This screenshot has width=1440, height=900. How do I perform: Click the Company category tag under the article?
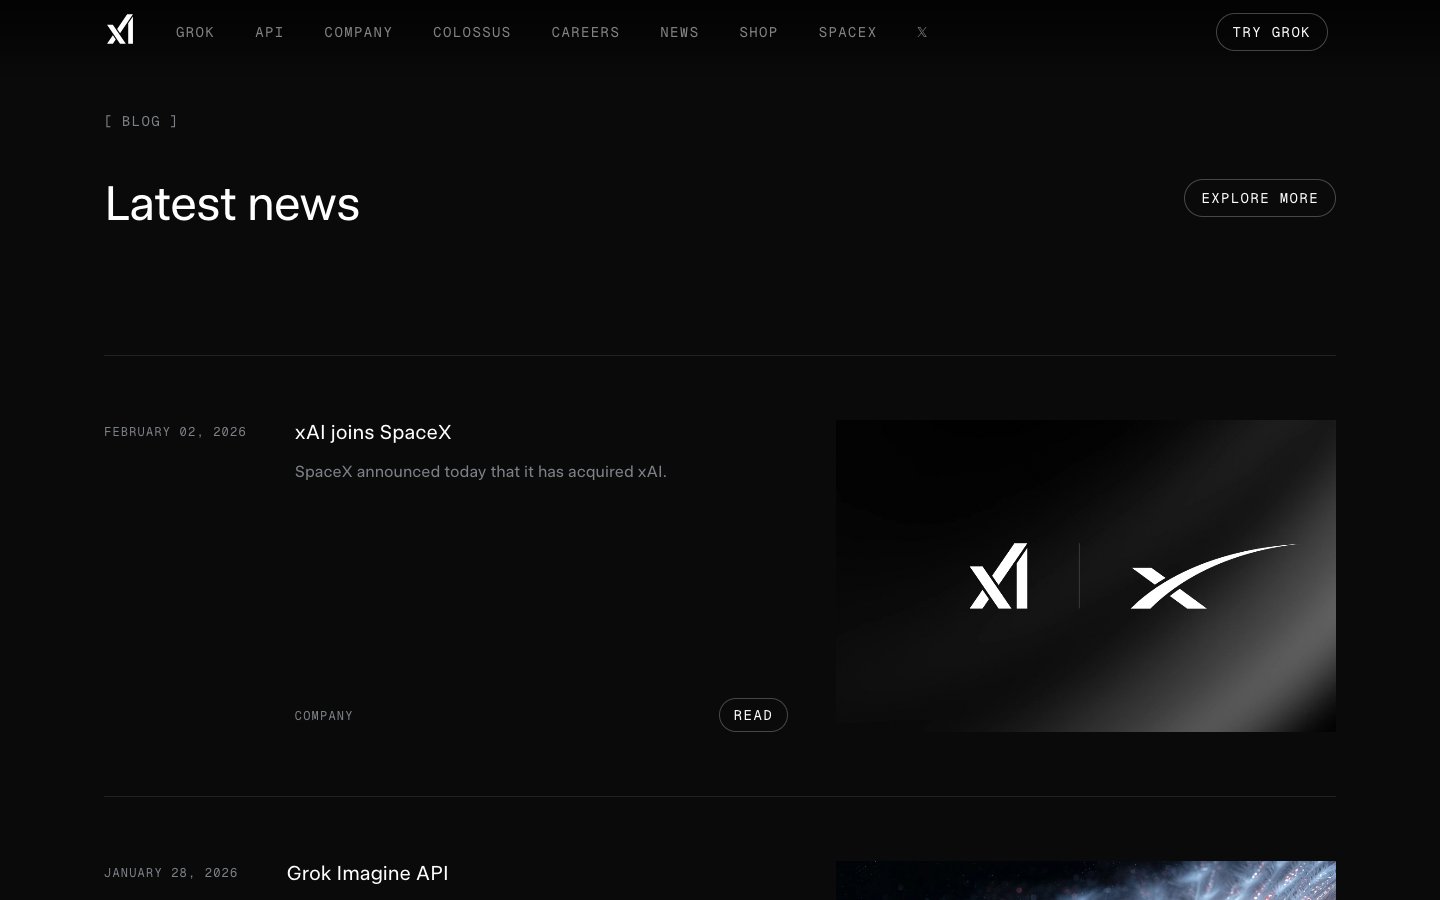click(324, 716)
